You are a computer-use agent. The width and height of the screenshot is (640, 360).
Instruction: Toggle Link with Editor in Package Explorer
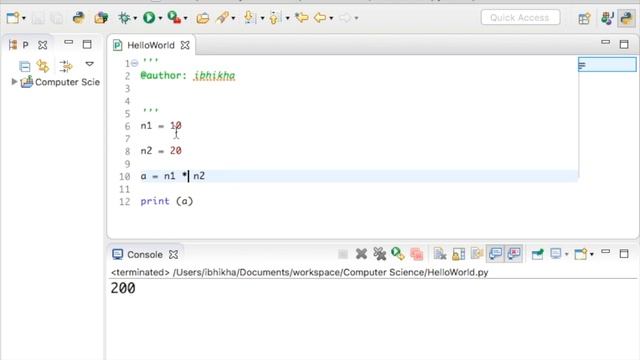point(43,66)
